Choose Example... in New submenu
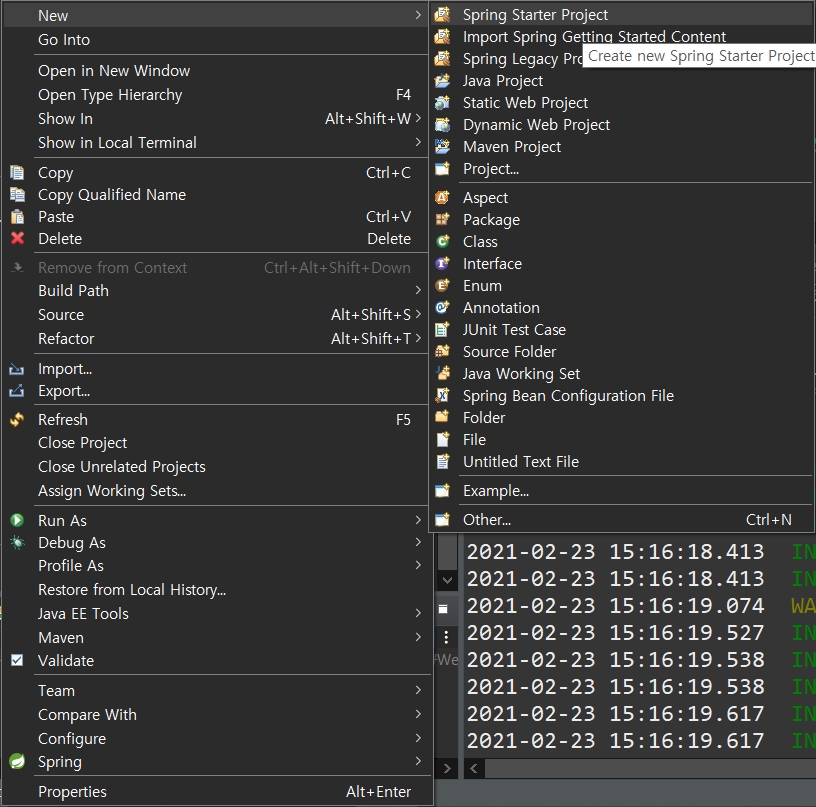Image resolution: width=816 pixels, height=807 pixels. pyautogui.click(x=621, y=491)
